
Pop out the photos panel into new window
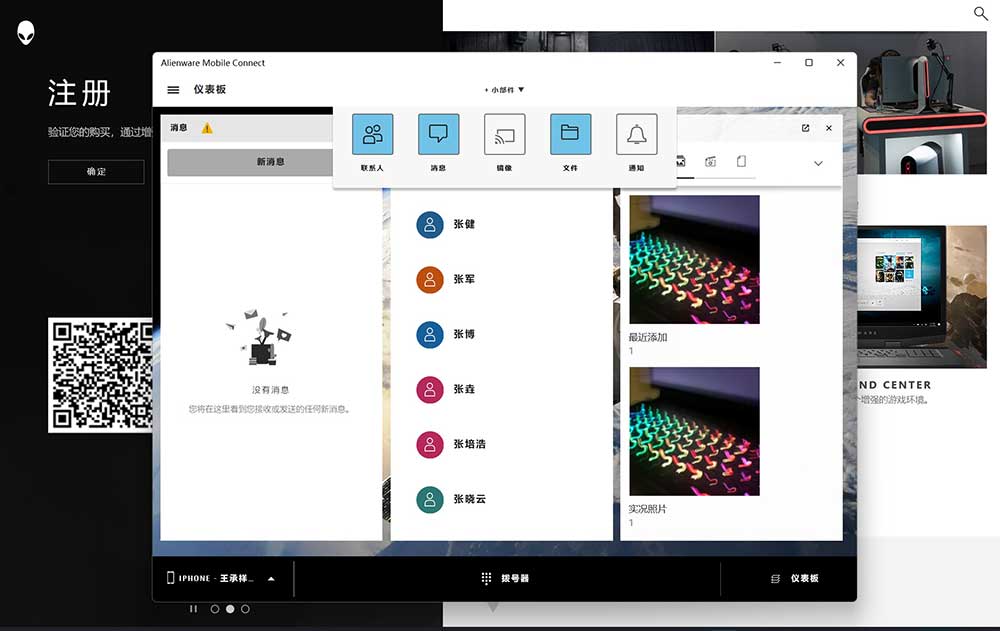(x=805, y=128)
